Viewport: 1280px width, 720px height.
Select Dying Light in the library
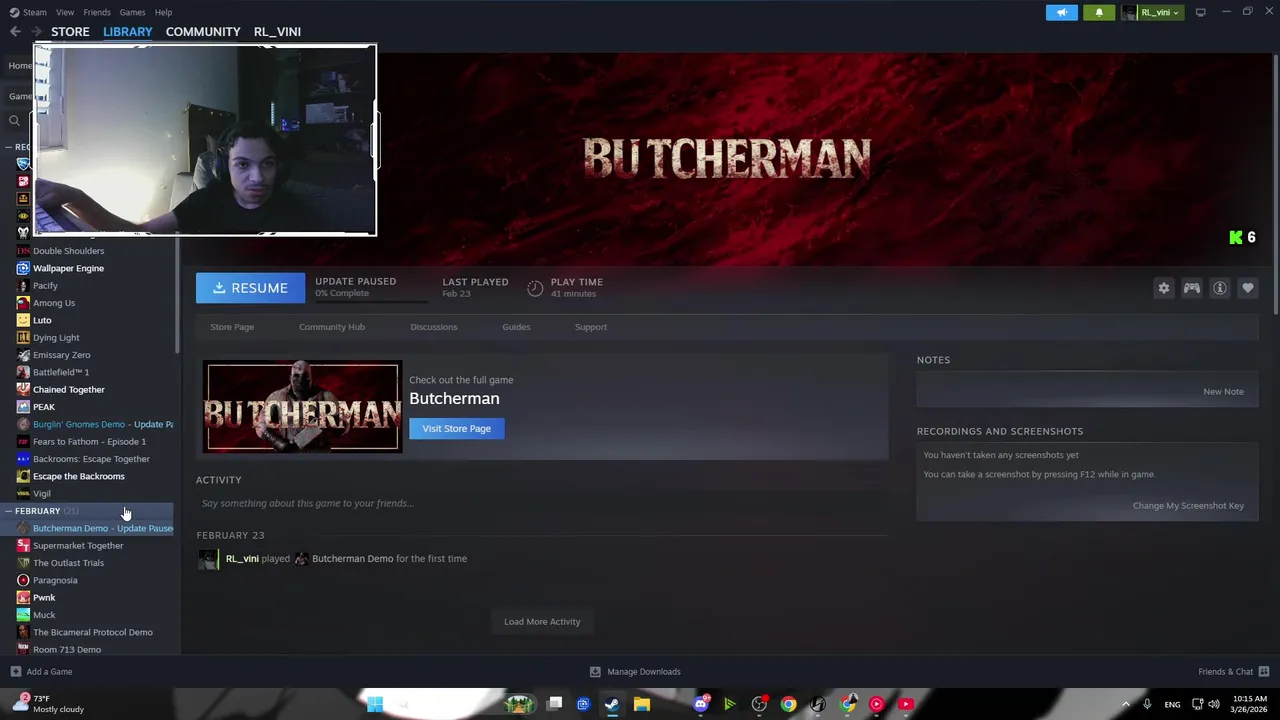[x=56, y=338]
